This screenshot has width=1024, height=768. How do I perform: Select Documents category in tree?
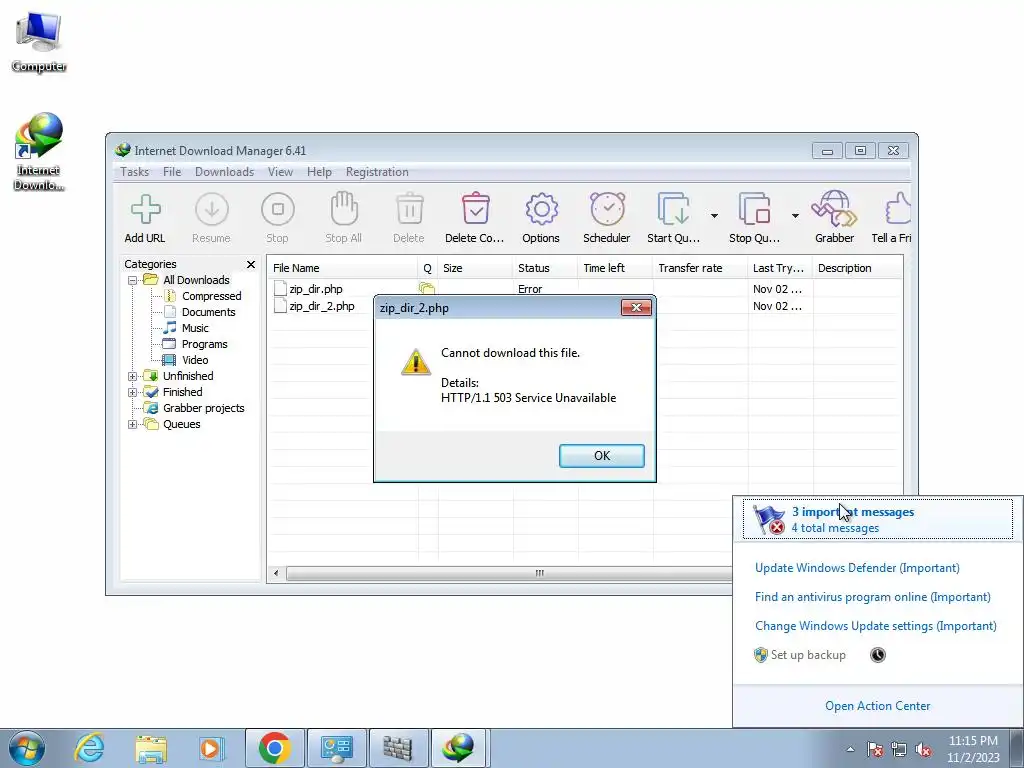click(x=208, y=312)
